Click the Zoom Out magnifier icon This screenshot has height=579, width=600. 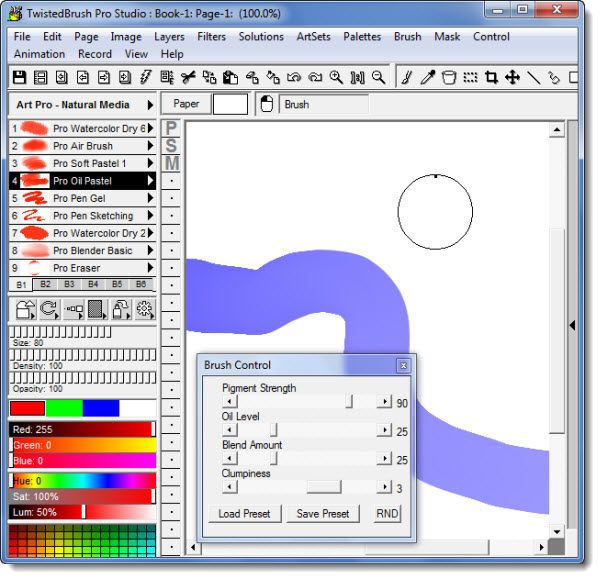click(378, 78)
